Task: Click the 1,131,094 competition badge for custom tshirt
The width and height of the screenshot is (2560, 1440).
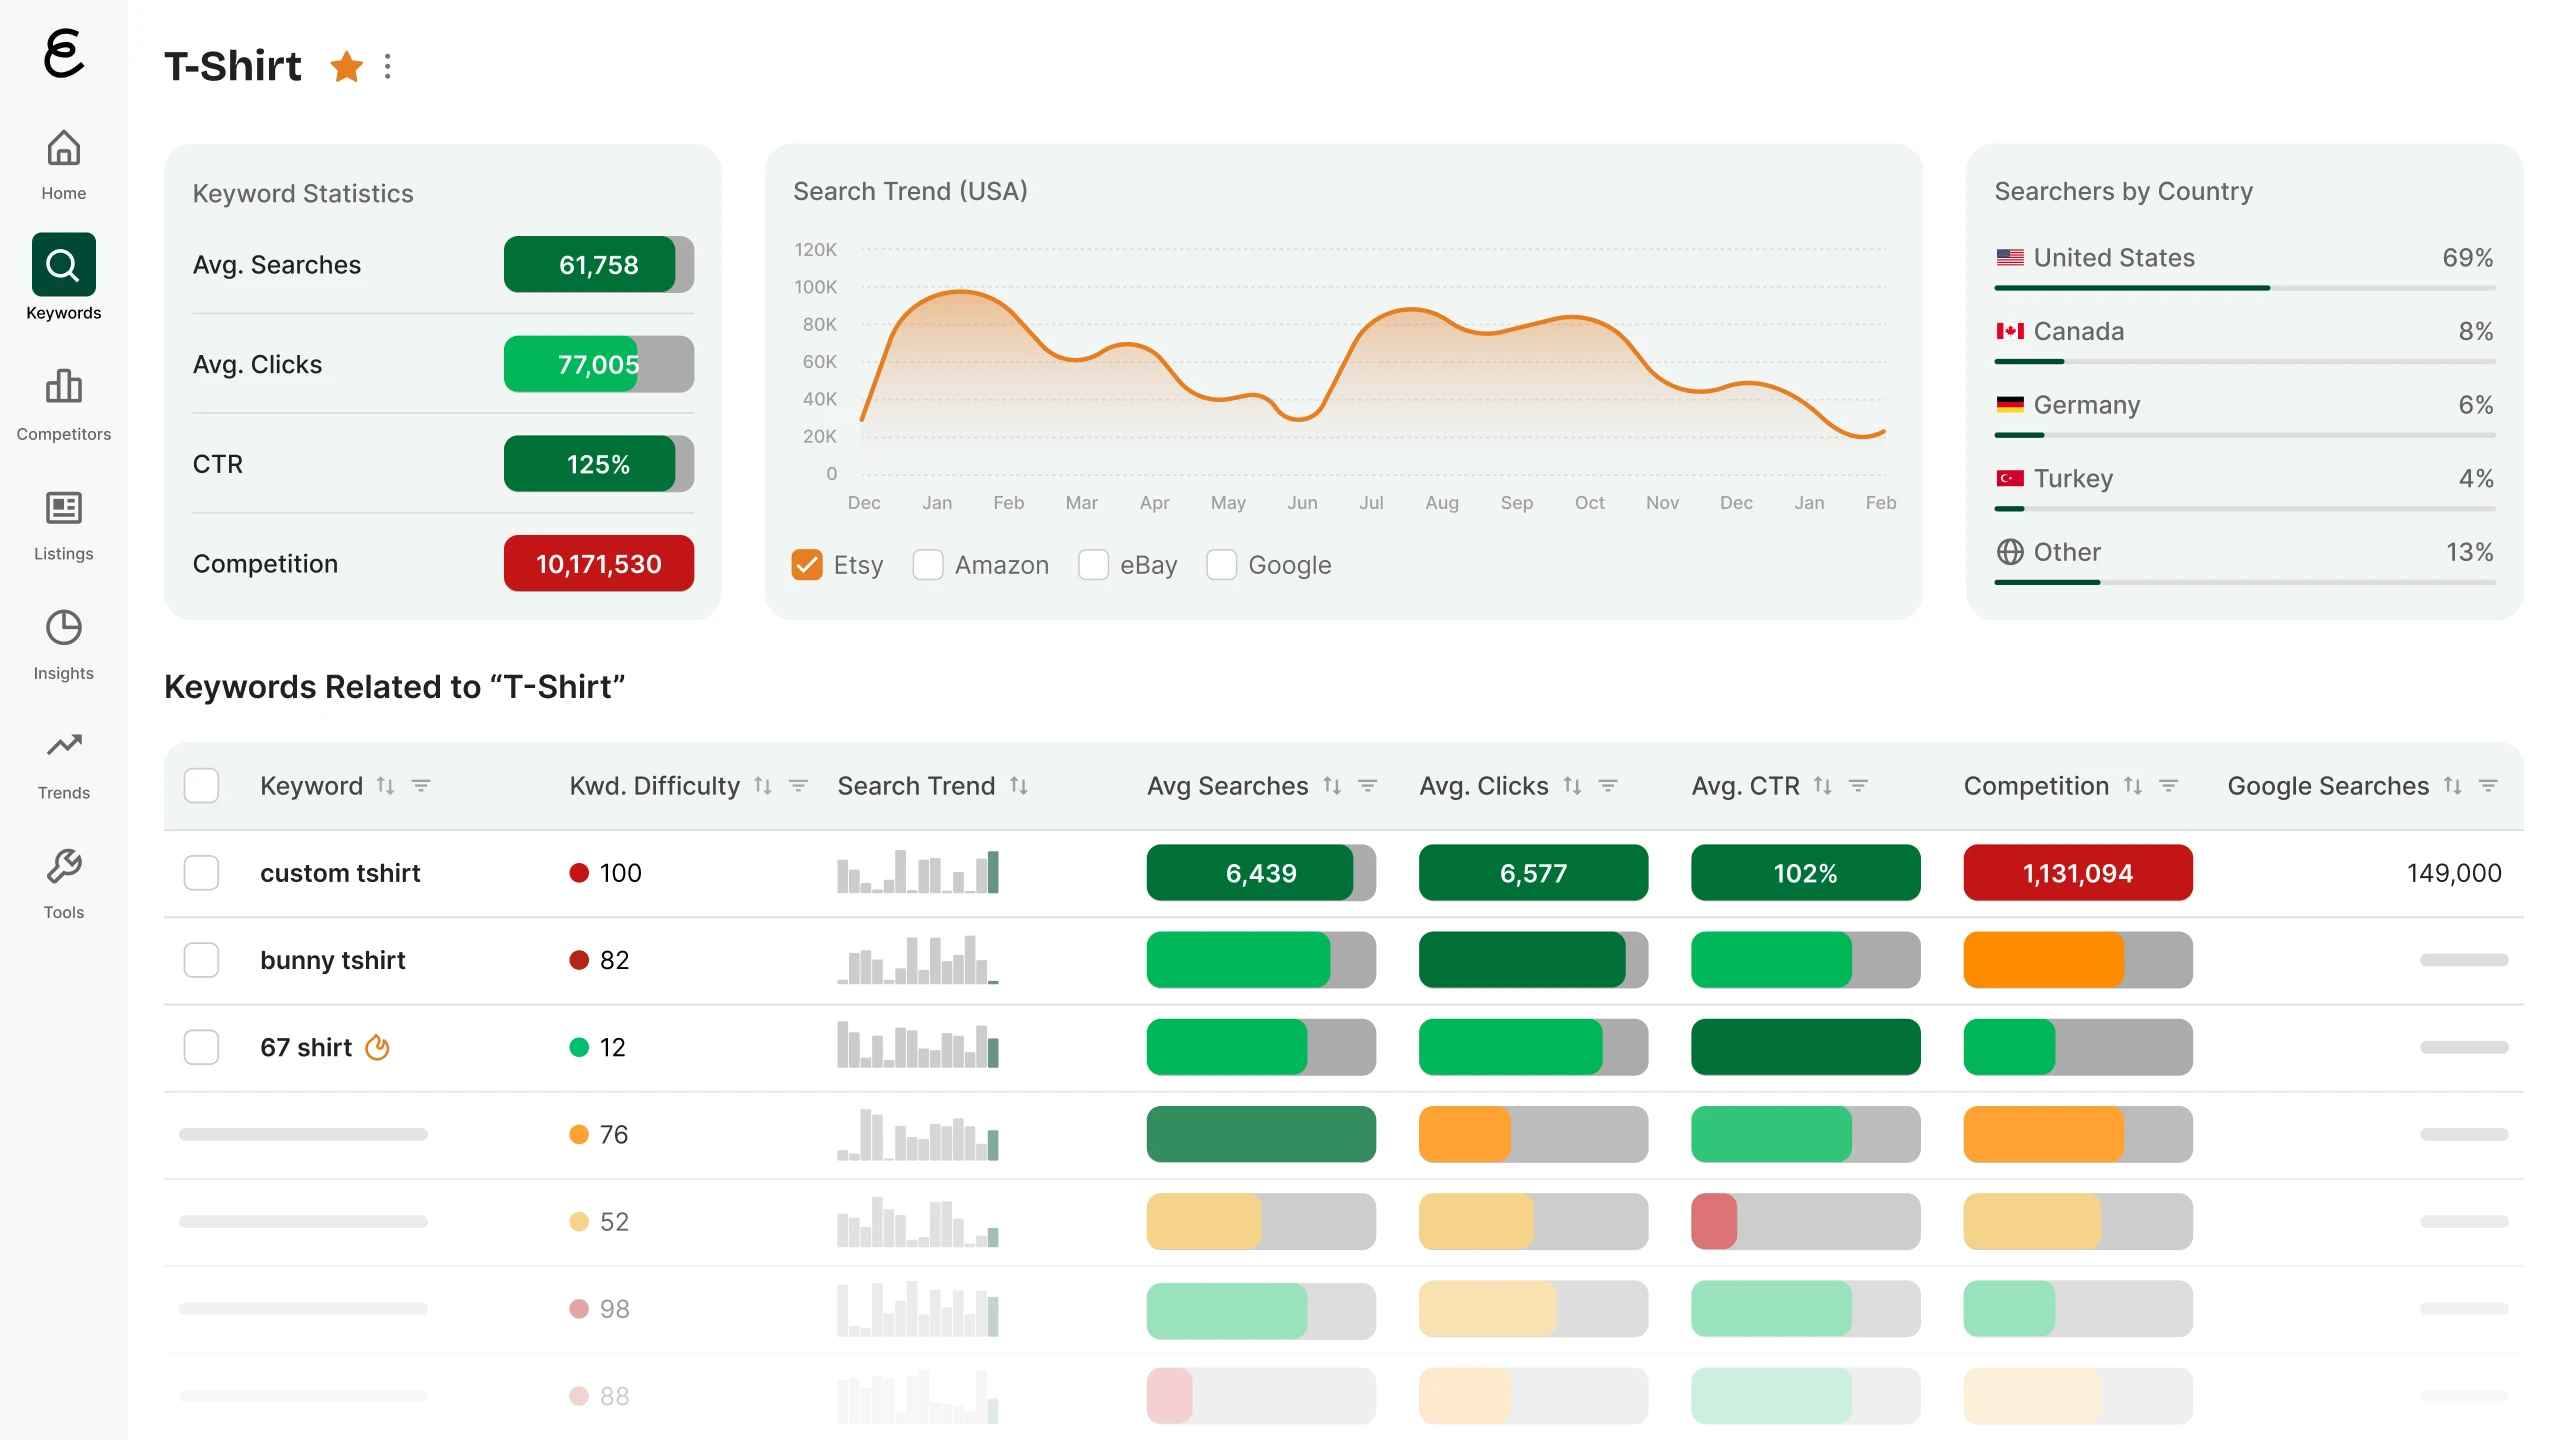Action: 2078,873
